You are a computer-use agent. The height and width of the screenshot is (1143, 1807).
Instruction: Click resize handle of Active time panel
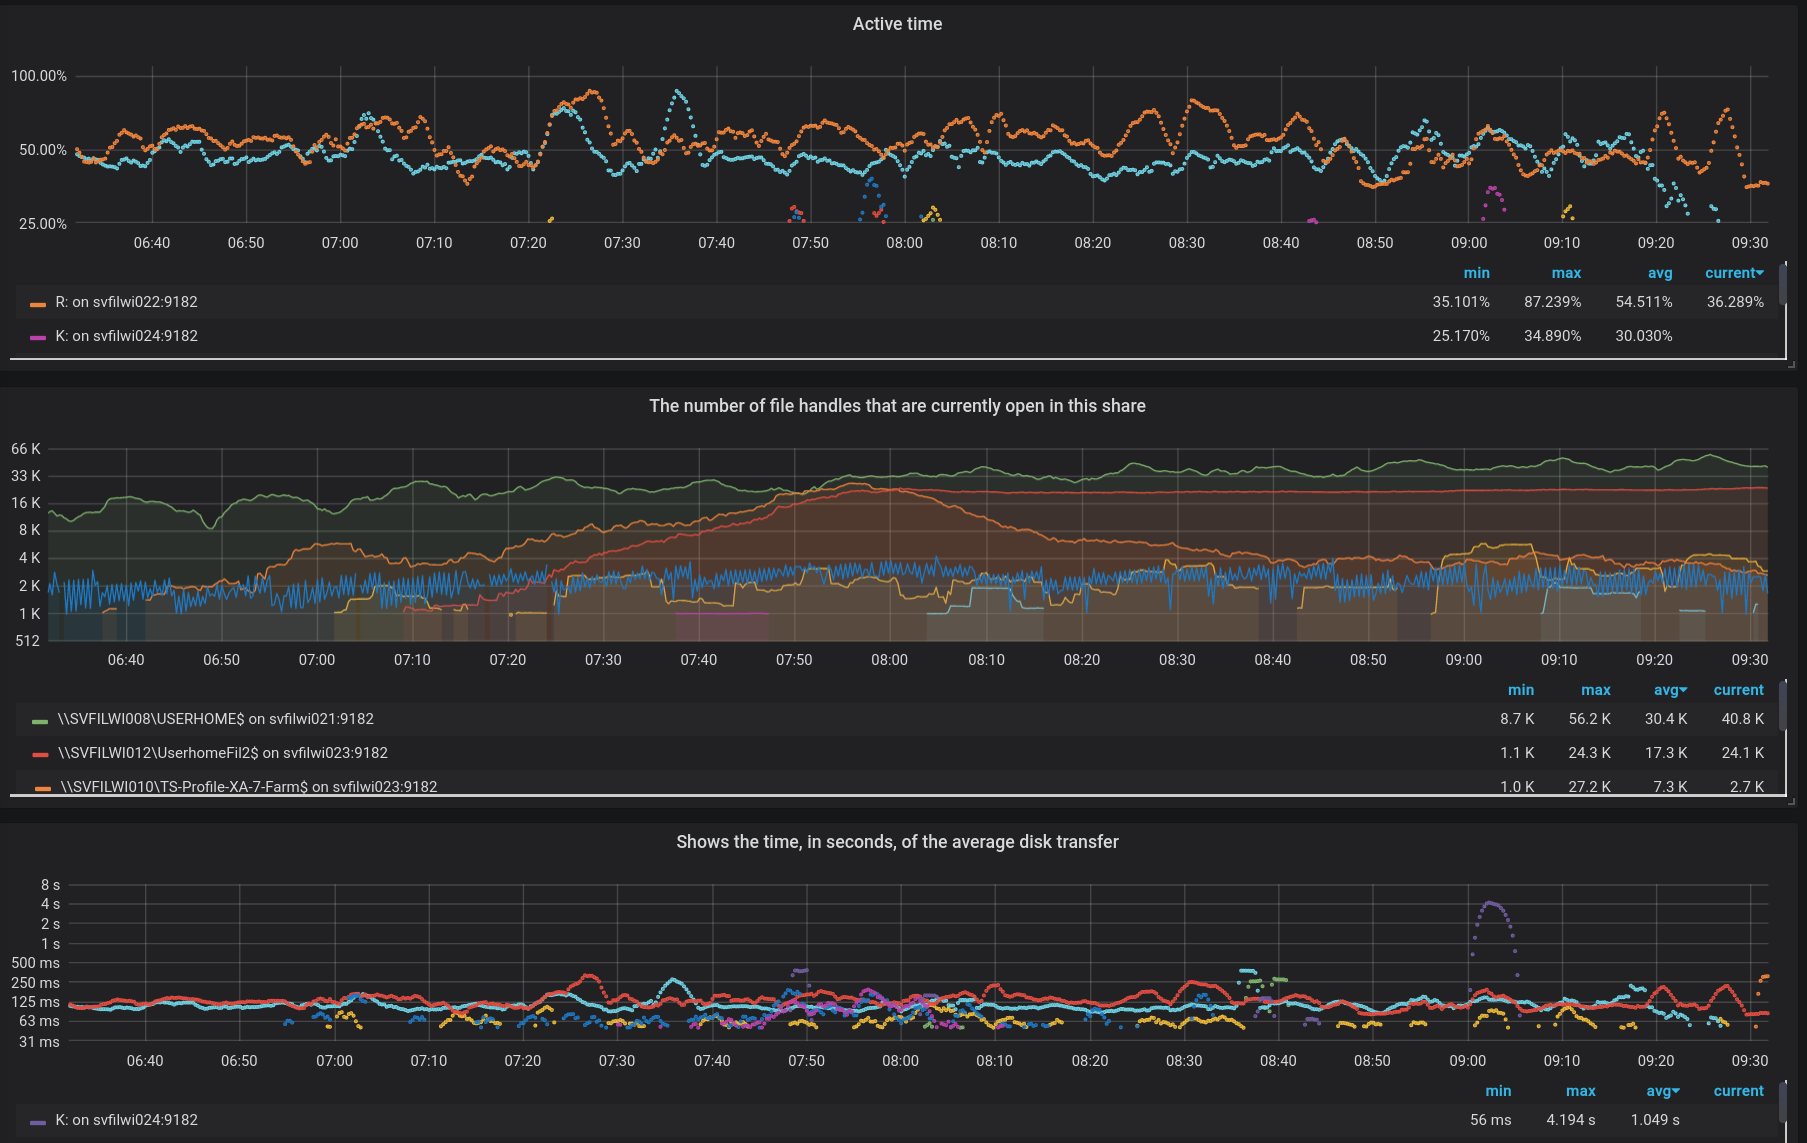click(1791, 365)
